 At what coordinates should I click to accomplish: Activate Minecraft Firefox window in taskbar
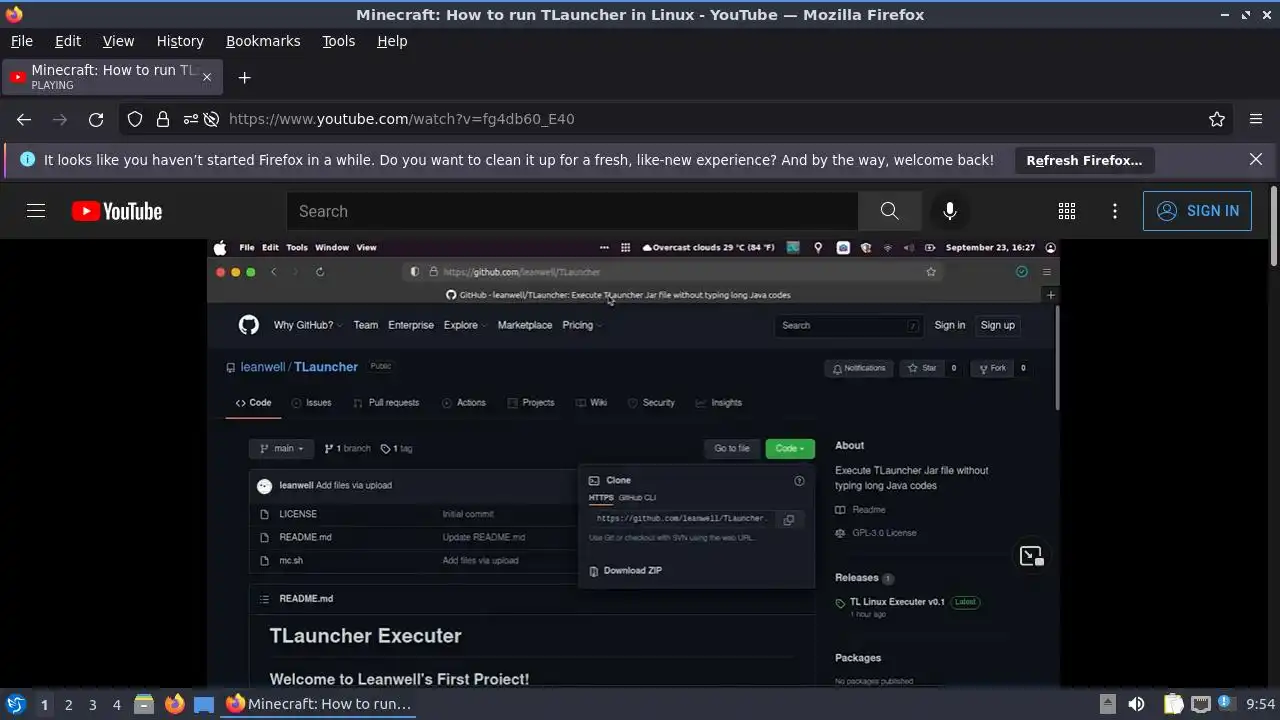pos(320,704)
